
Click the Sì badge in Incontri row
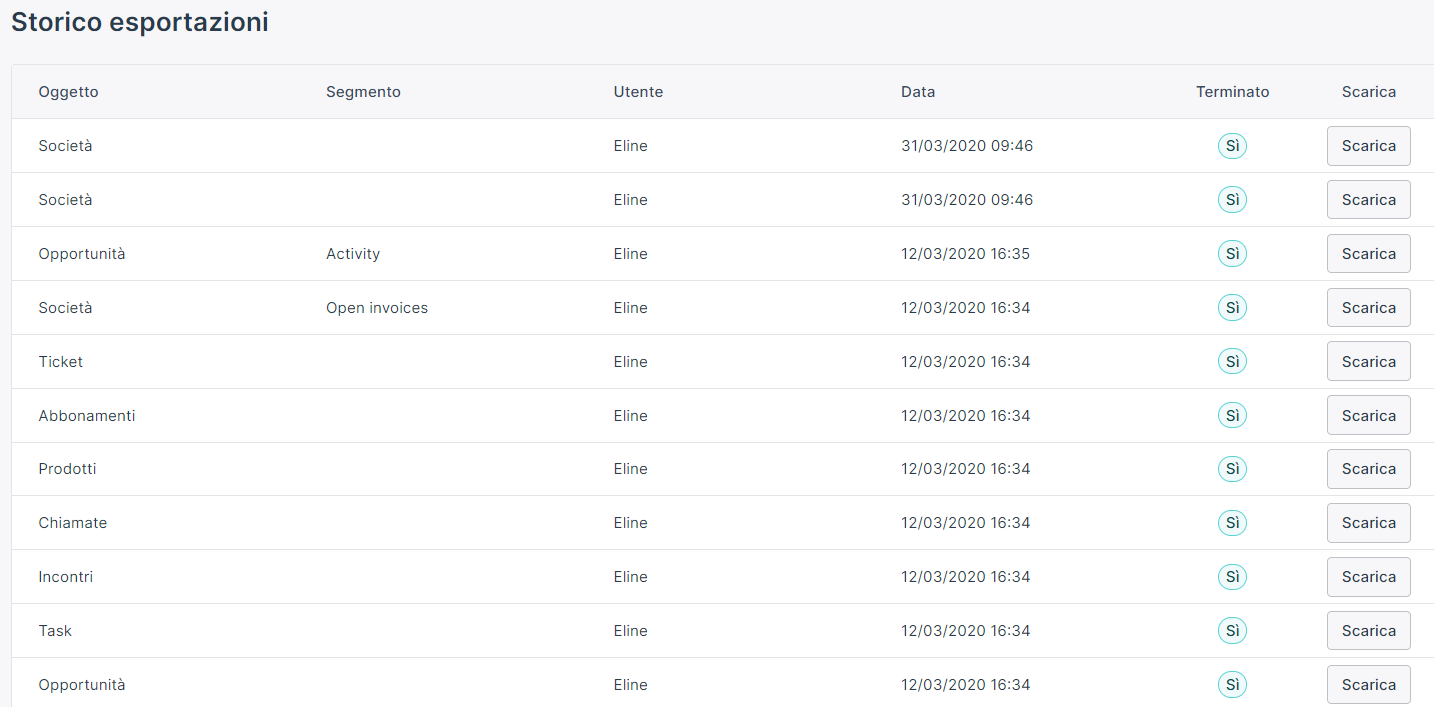(x=1232, y=576)
